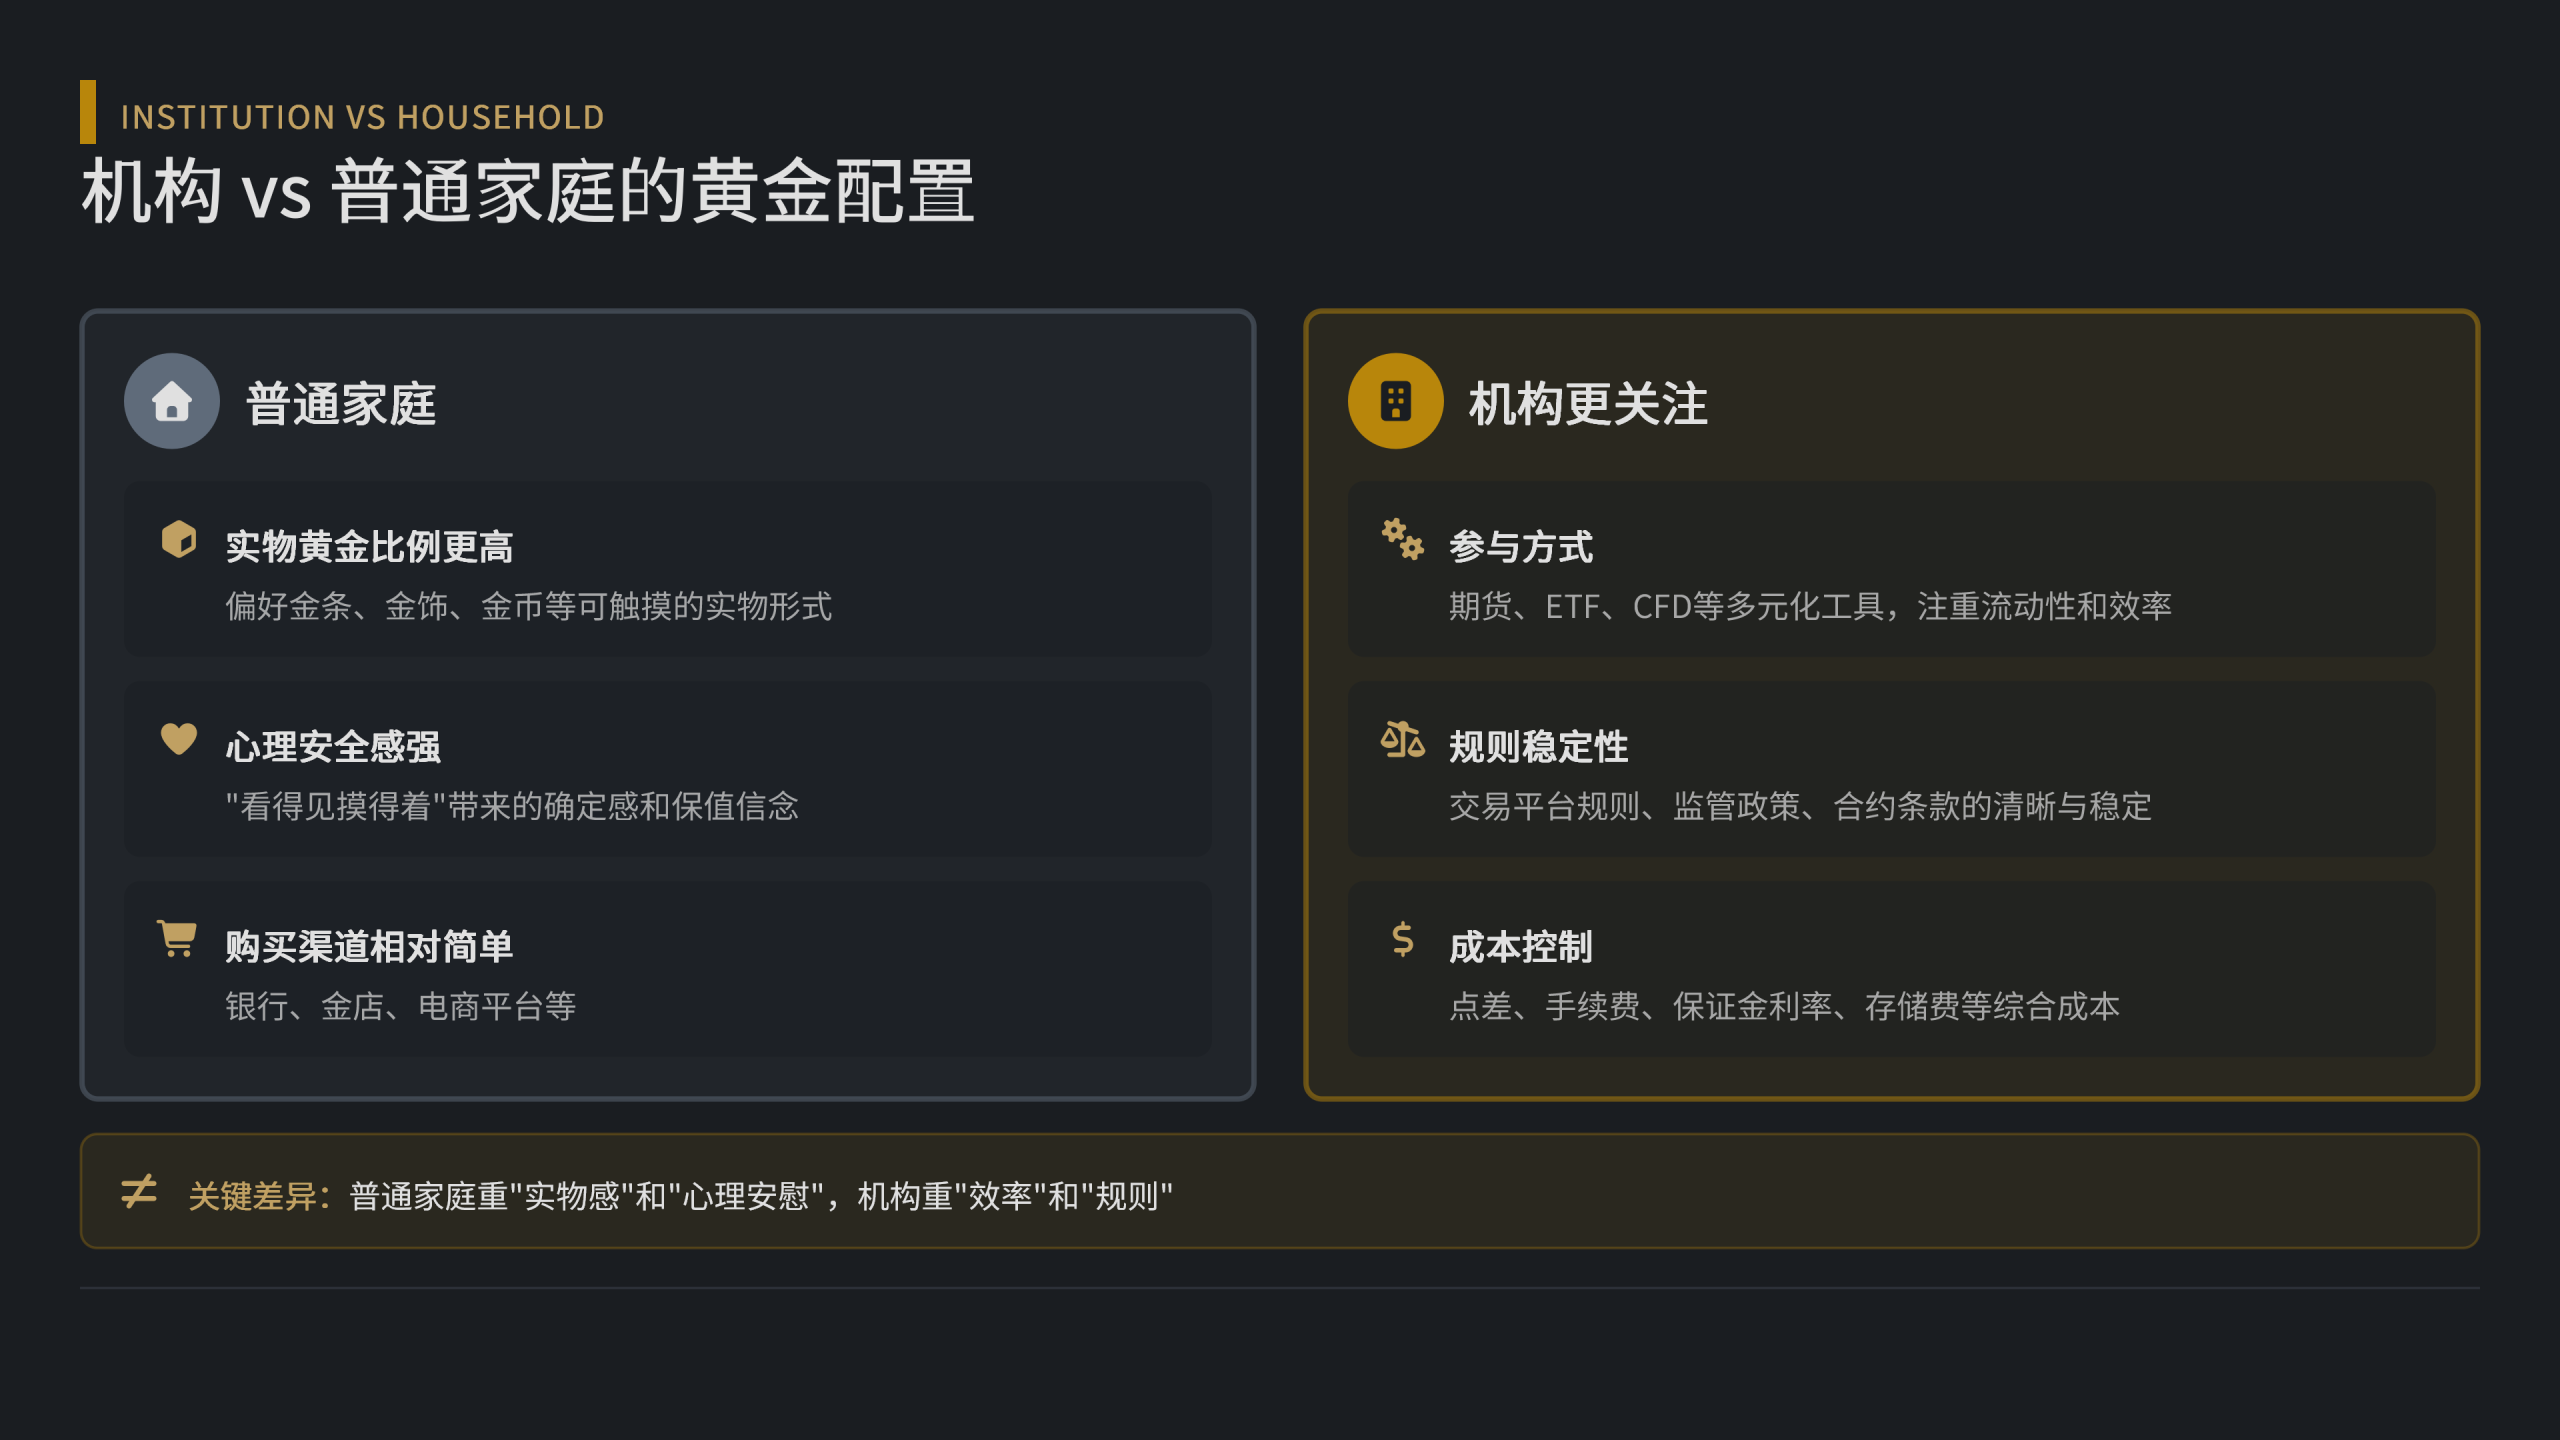Select the 普通家庭 card heading
The height and width of the screenshot is (1440, 2560).
[341, 404]
